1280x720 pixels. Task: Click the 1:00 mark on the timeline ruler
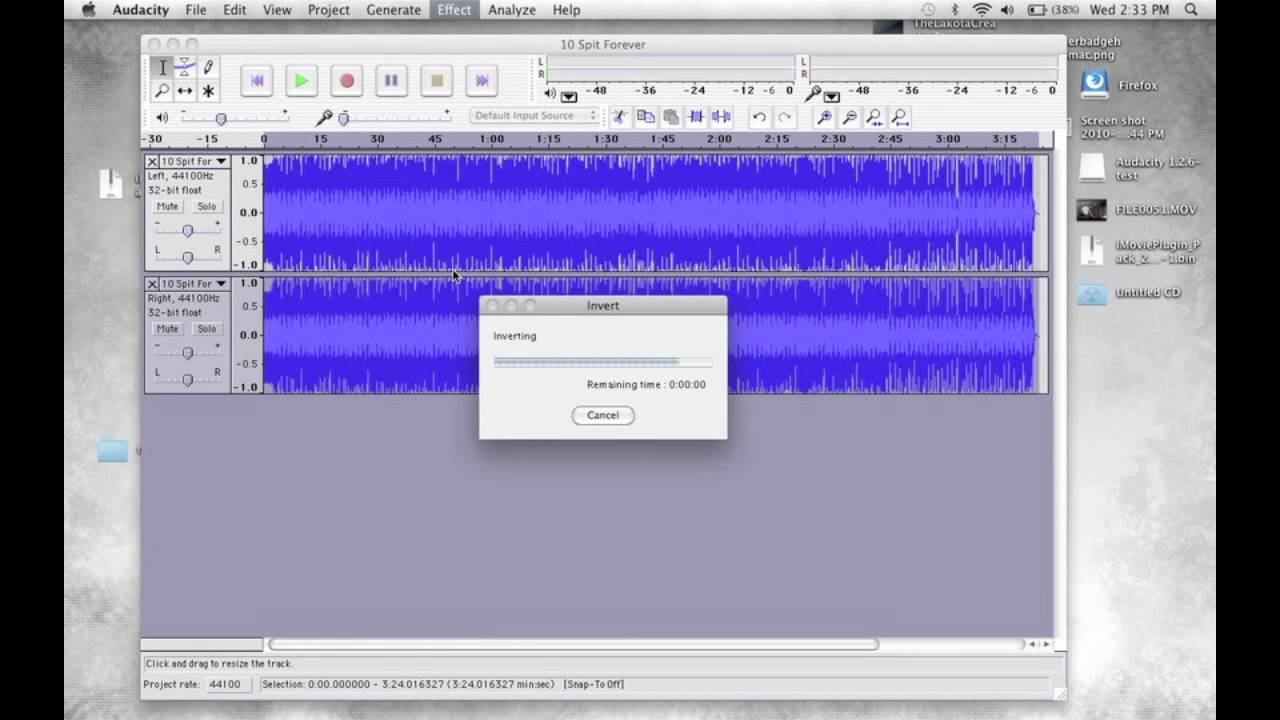(x=491, y=139)
